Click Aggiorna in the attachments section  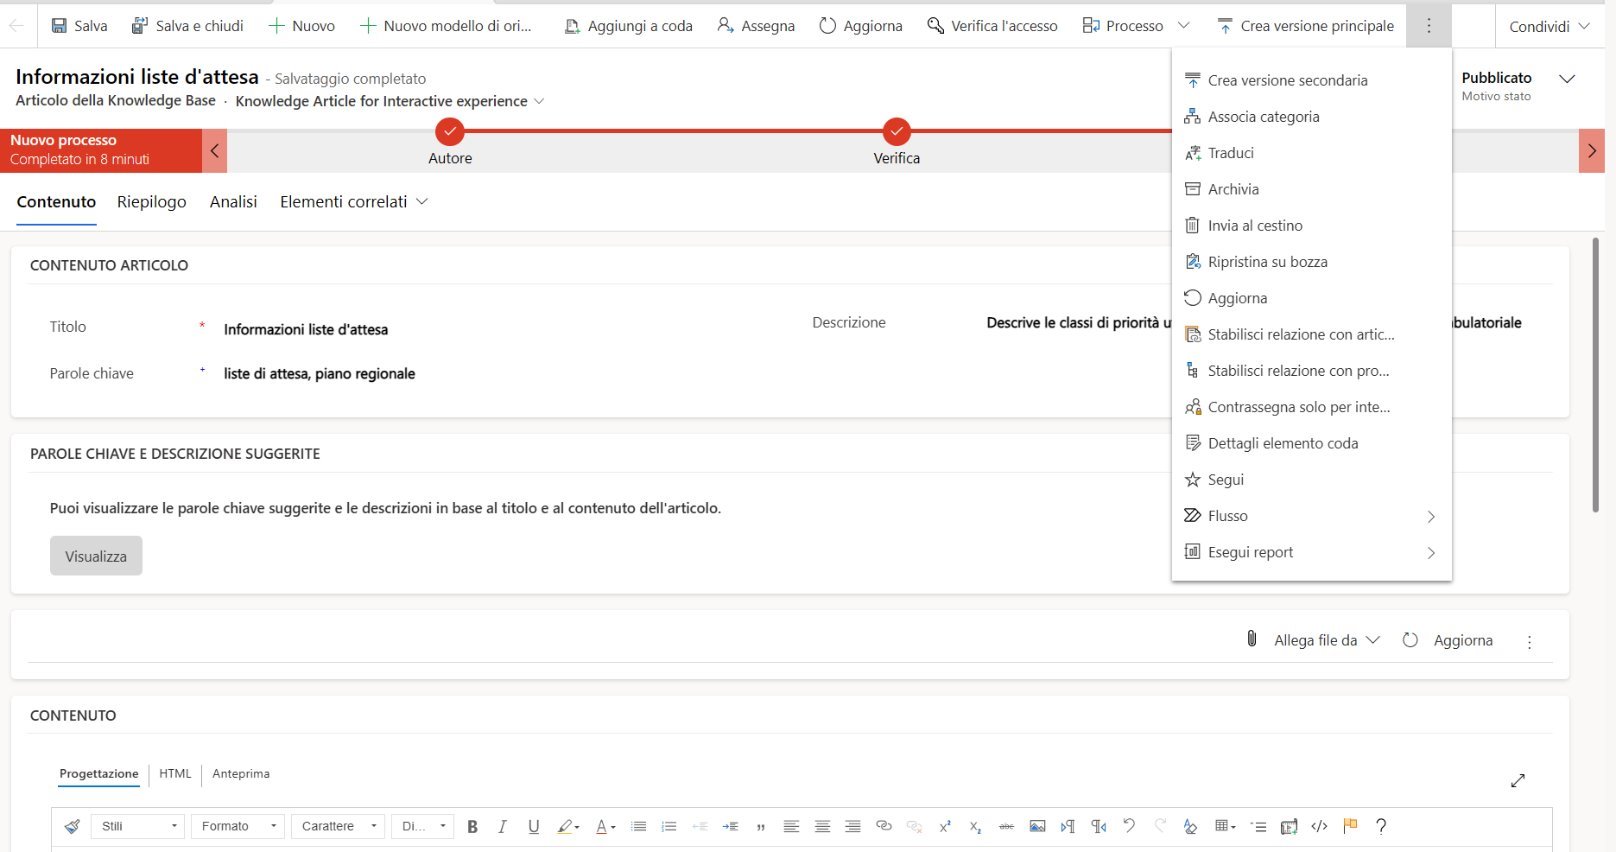[1448, 640]
